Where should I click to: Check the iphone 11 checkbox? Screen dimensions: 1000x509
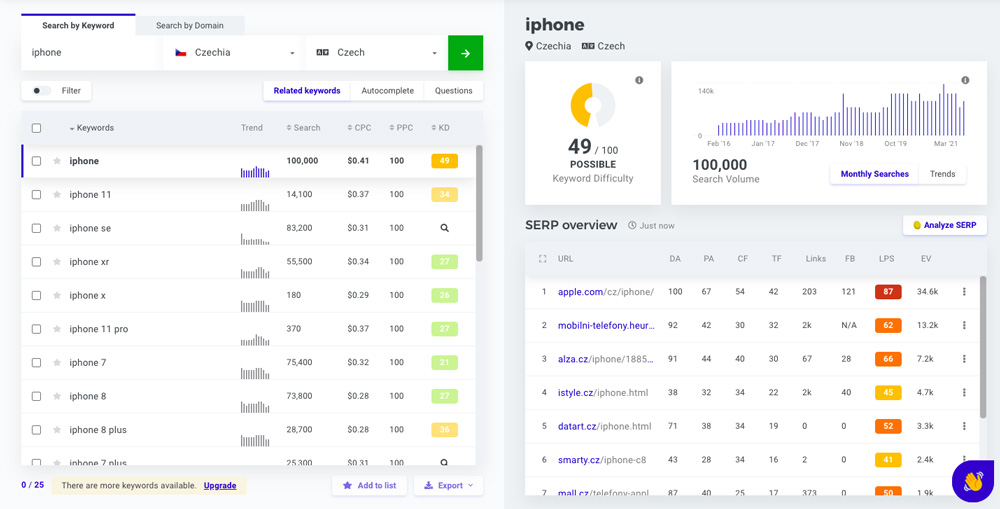click(x=36, y=195)
